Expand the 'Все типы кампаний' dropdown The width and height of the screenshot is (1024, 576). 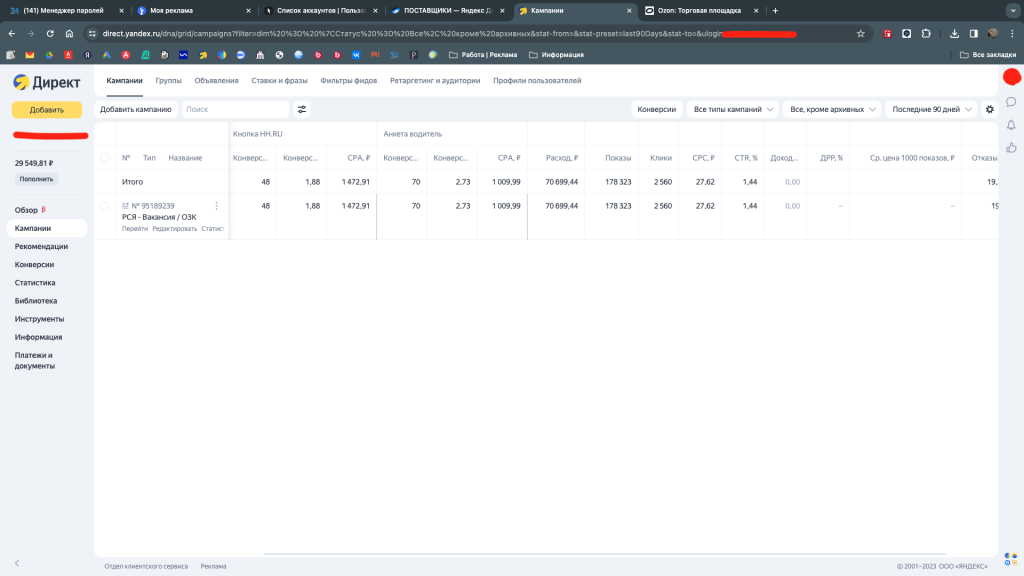(x=734, y=109)
